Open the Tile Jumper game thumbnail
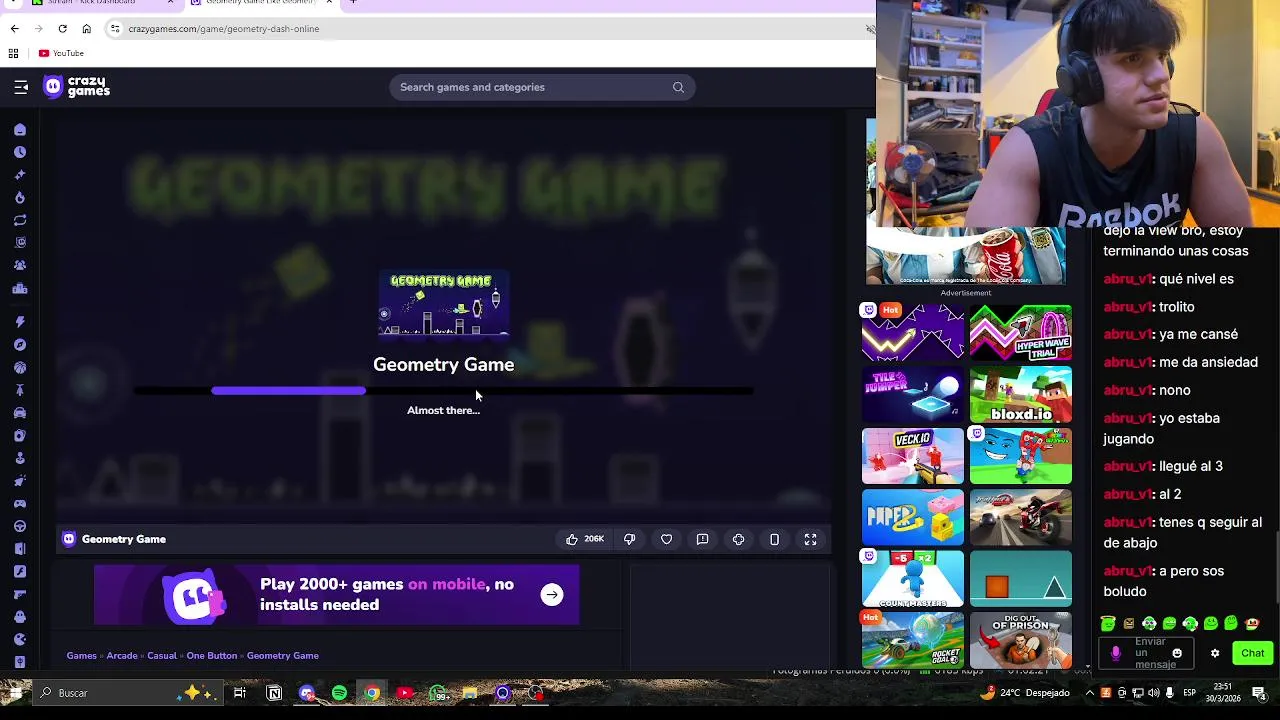 (x=913, y=394)
